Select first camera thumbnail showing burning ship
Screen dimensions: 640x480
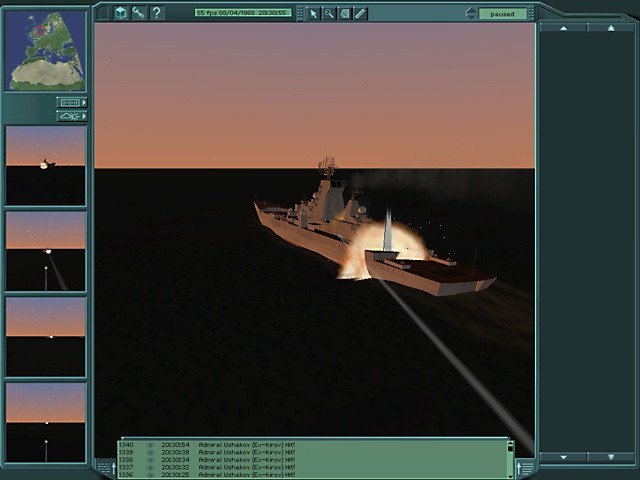(45, 165)
